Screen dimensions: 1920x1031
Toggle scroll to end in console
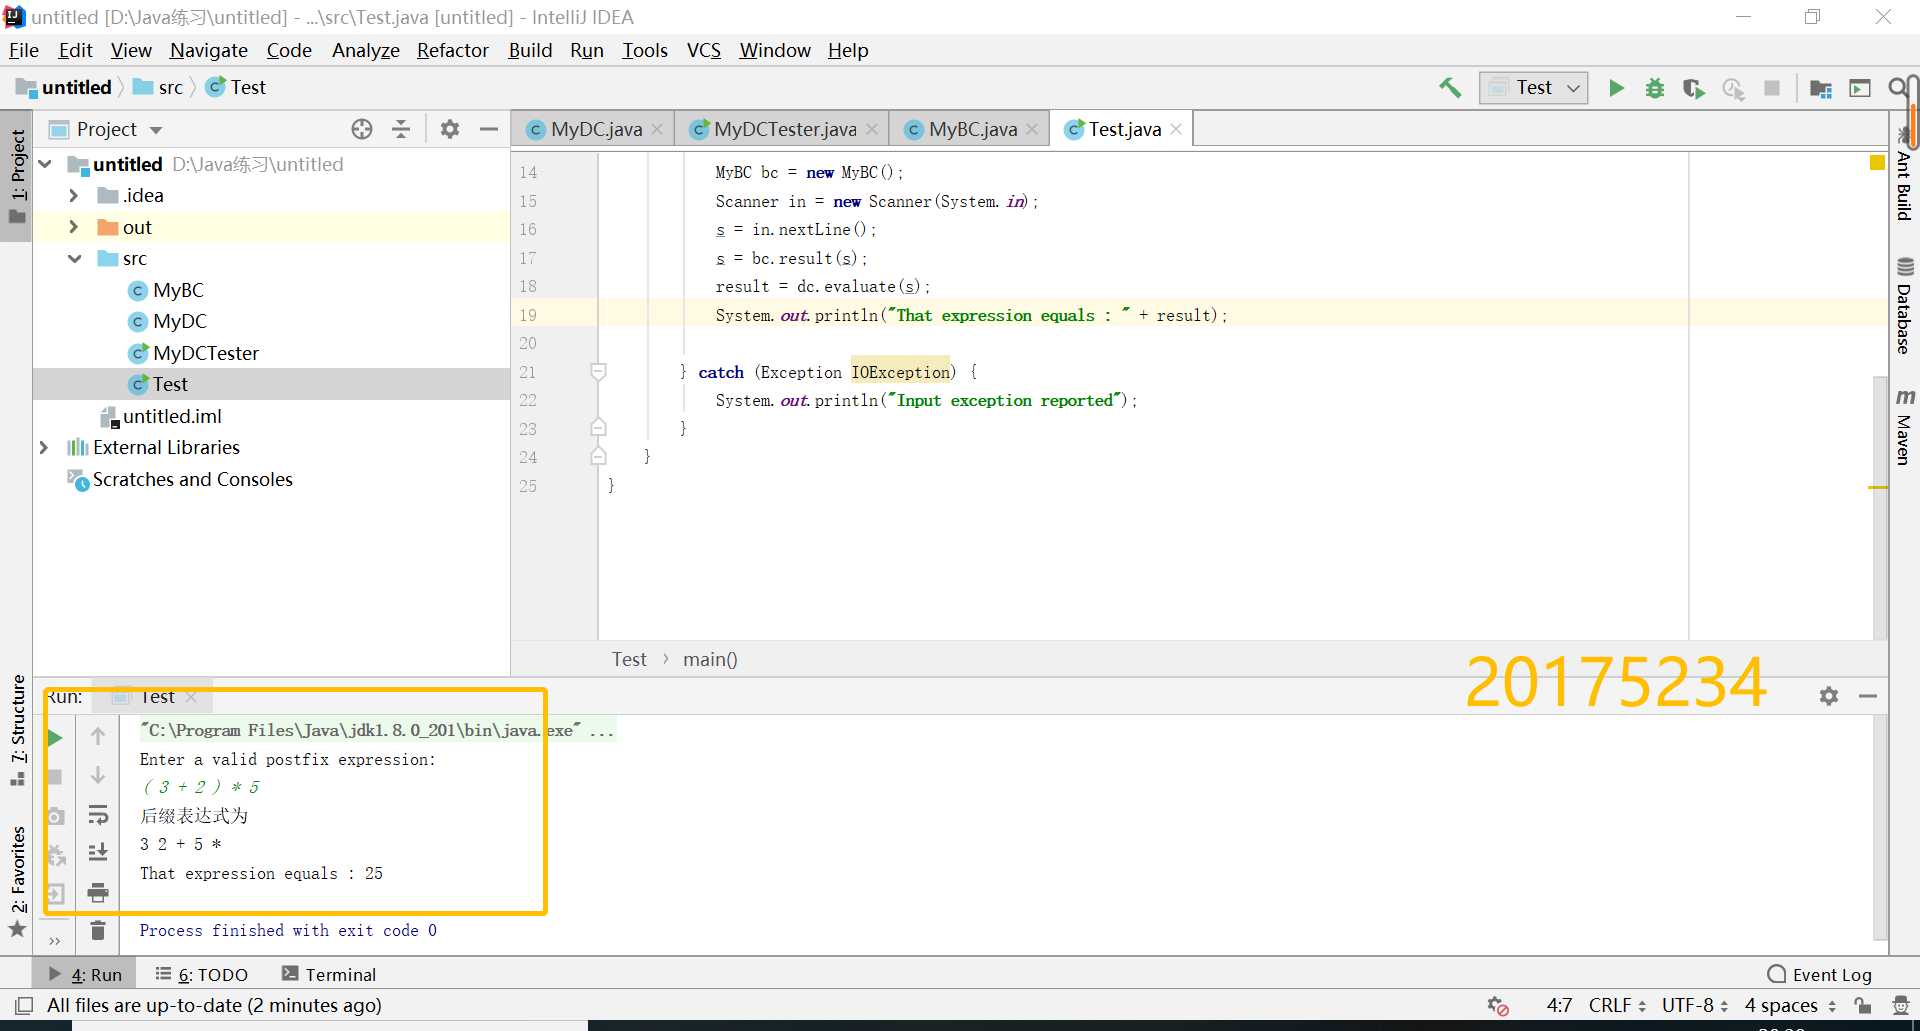(x=98, y=852)
